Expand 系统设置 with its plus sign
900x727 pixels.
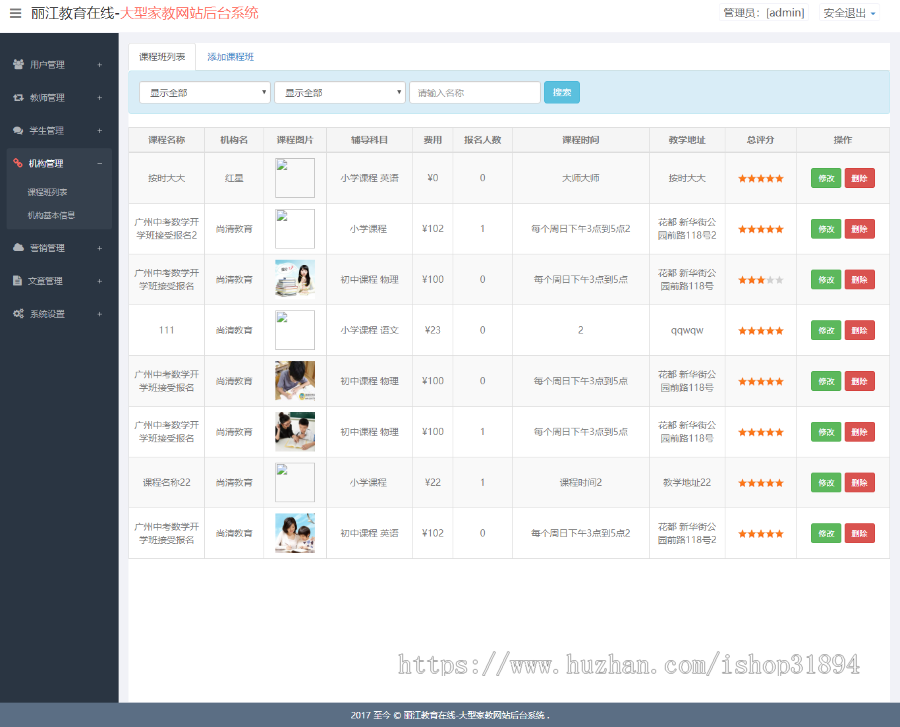tap(100, 314)
